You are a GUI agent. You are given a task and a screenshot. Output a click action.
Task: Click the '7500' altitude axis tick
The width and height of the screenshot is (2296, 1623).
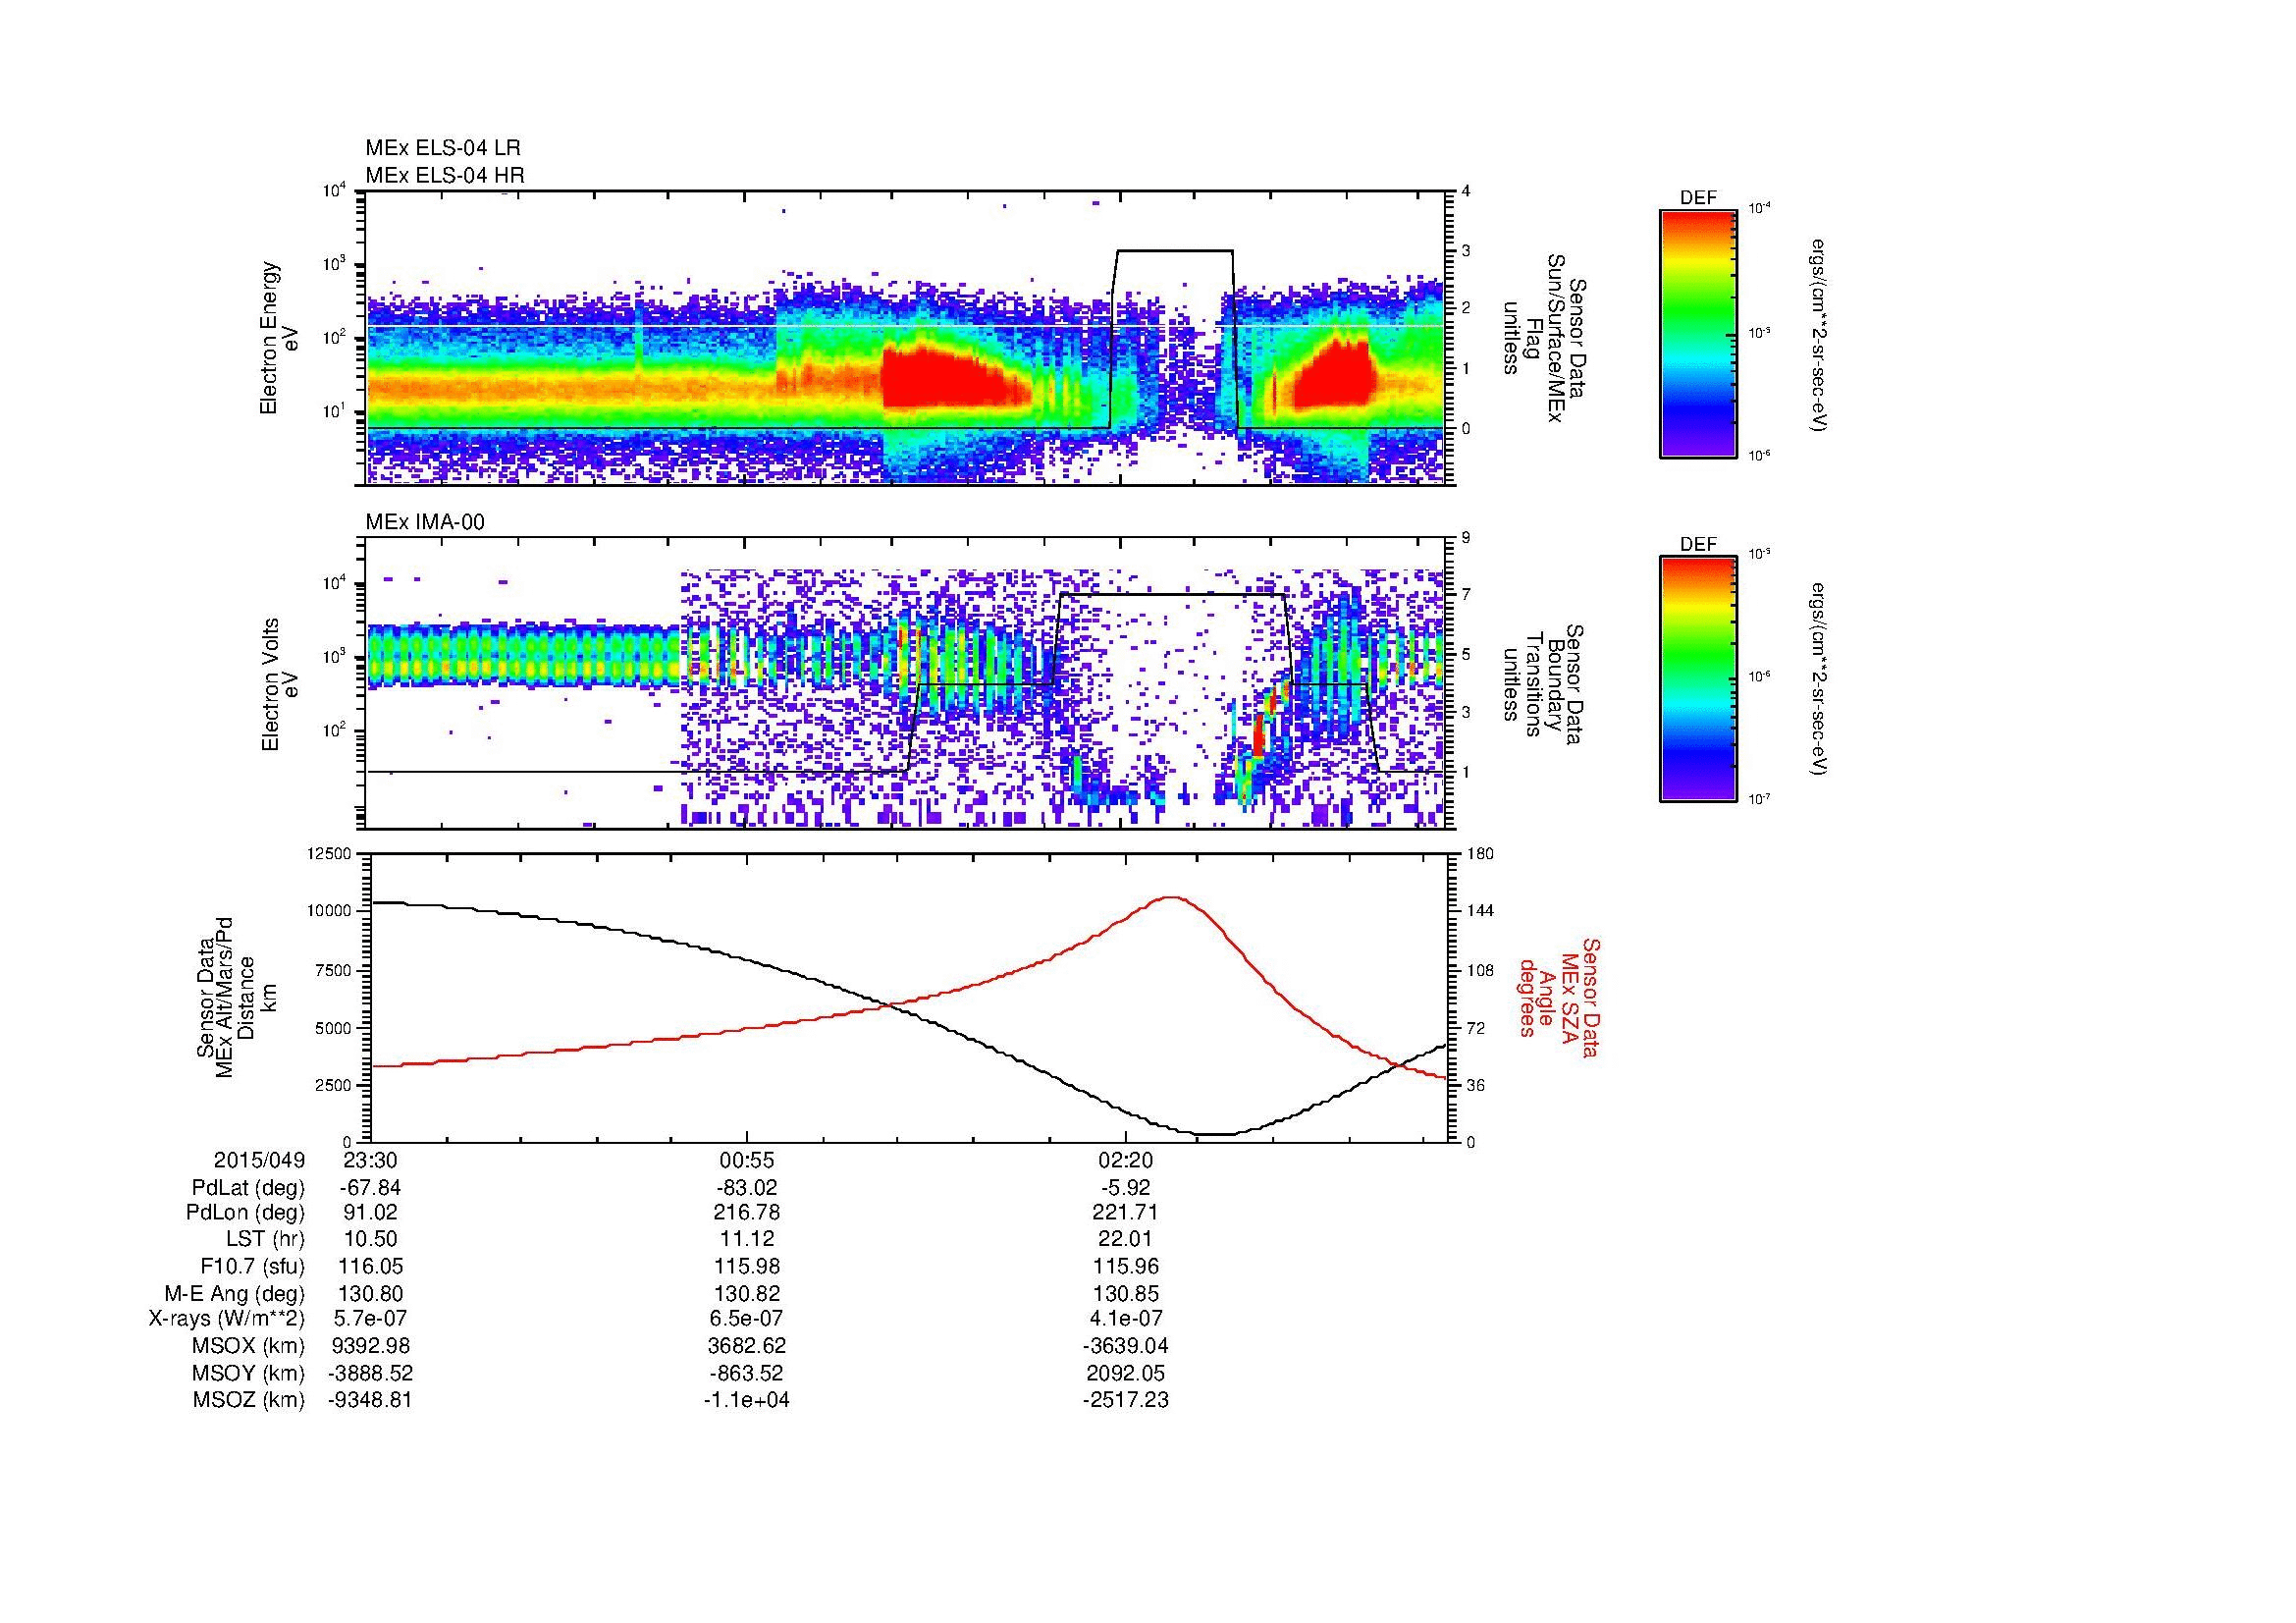(x=335, y=970)
